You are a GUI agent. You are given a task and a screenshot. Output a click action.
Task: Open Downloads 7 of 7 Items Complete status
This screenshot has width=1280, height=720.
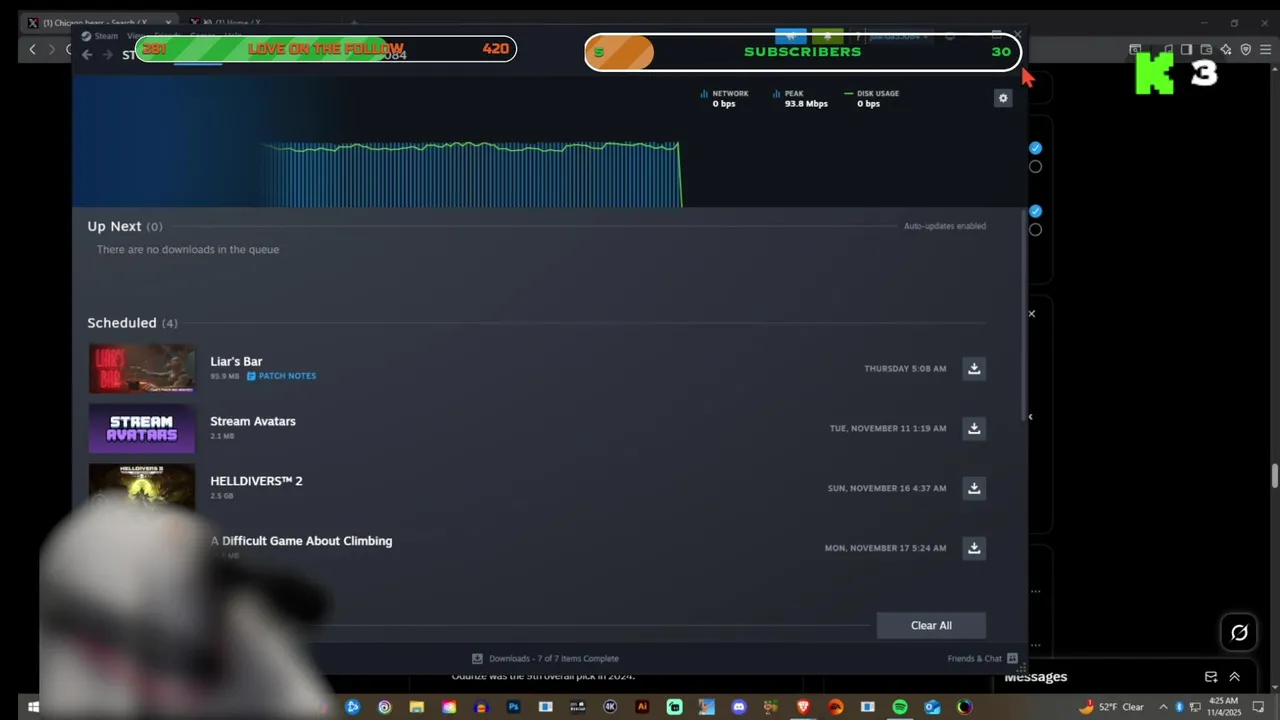(x=545, y=658)
